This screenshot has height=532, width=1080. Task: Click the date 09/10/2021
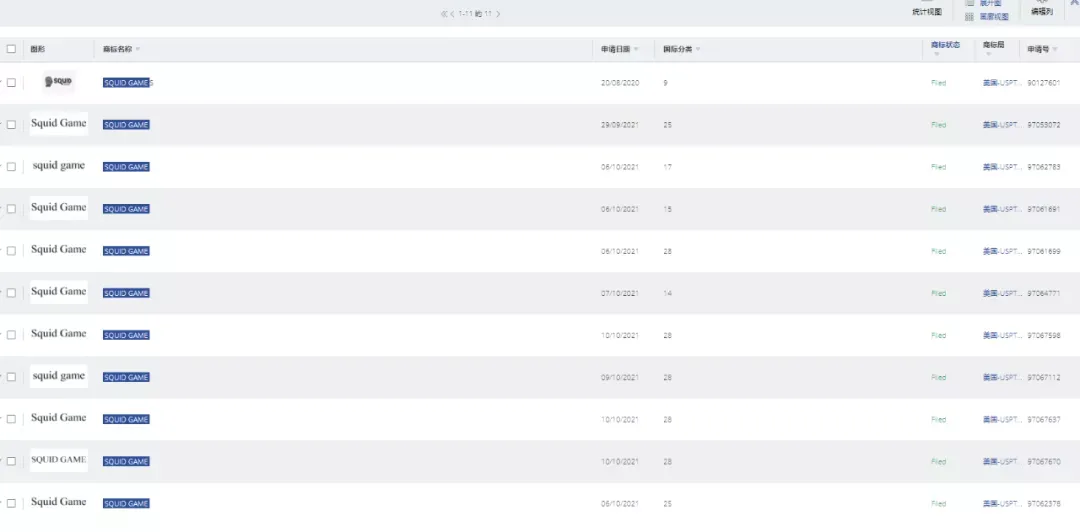(x=620, y=377)
